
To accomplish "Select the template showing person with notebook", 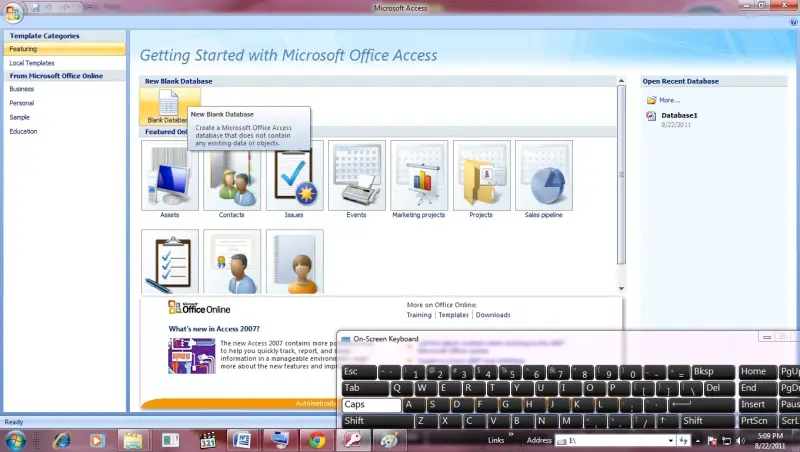I will [x=294, y=262].
